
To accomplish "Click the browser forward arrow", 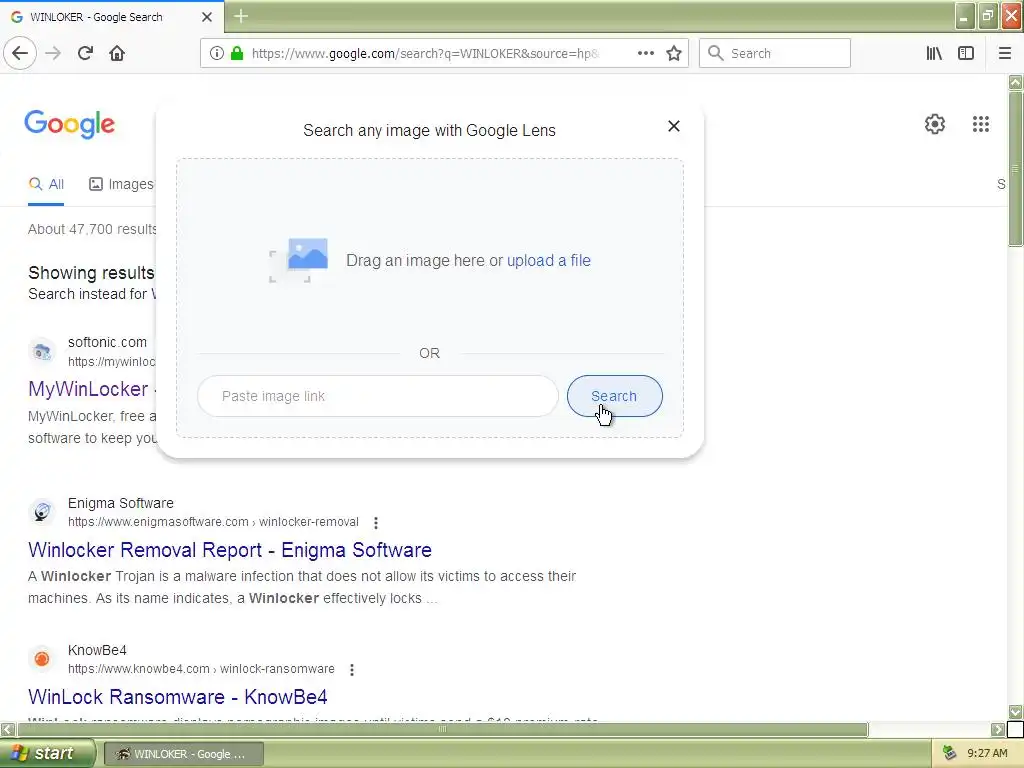I will pos(53,53).
